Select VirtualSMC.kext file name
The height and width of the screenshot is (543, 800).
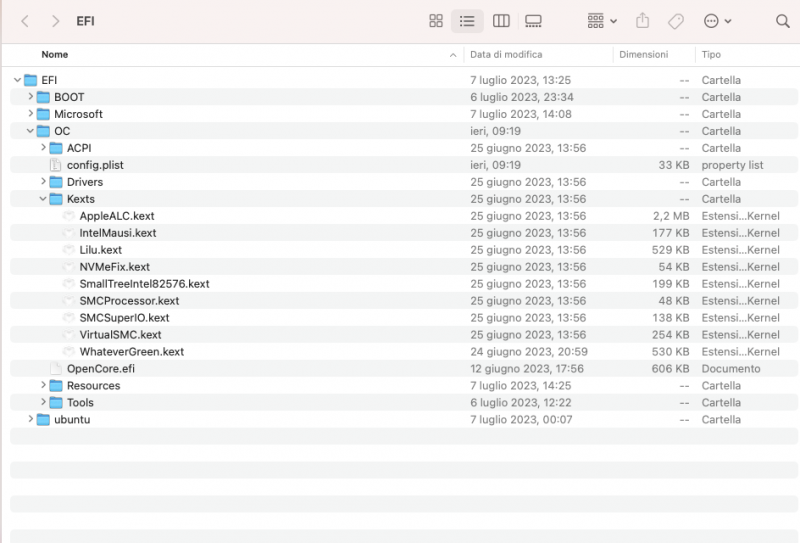pos(120,335)
